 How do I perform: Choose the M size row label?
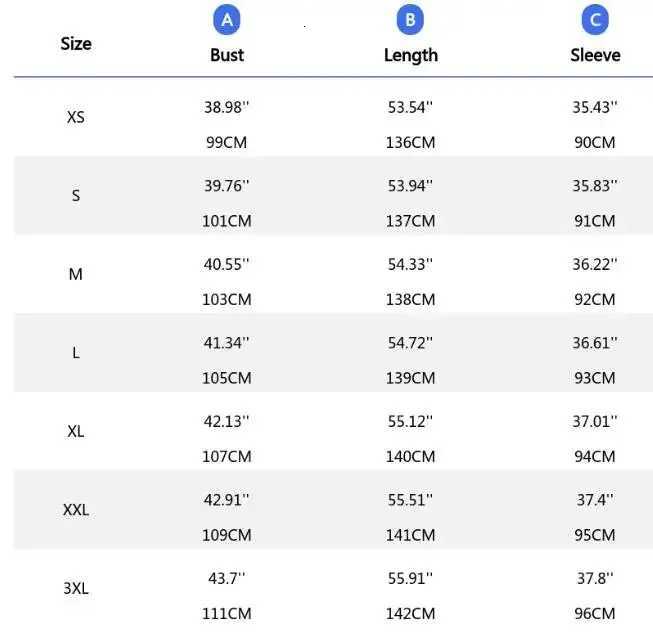point(76,273)
